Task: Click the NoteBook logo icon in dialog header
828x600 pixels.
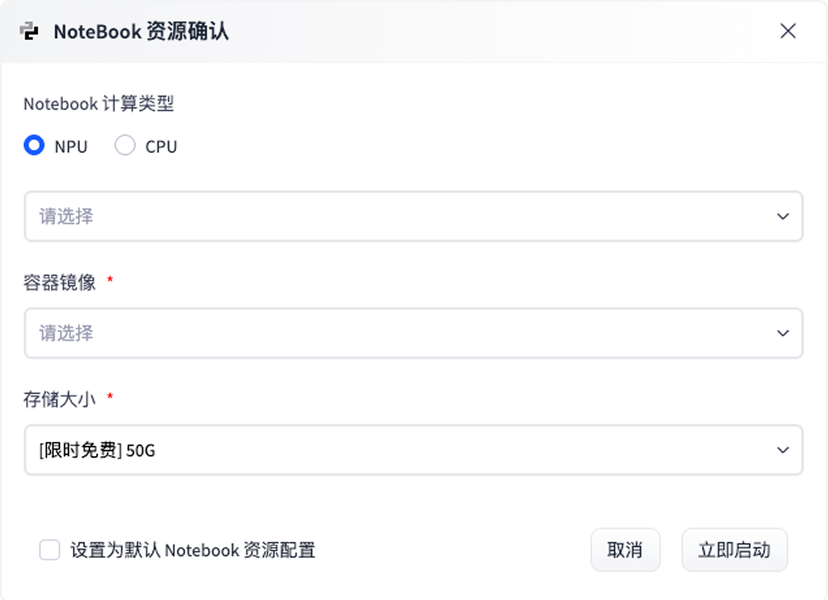Action: pos(30,31)
